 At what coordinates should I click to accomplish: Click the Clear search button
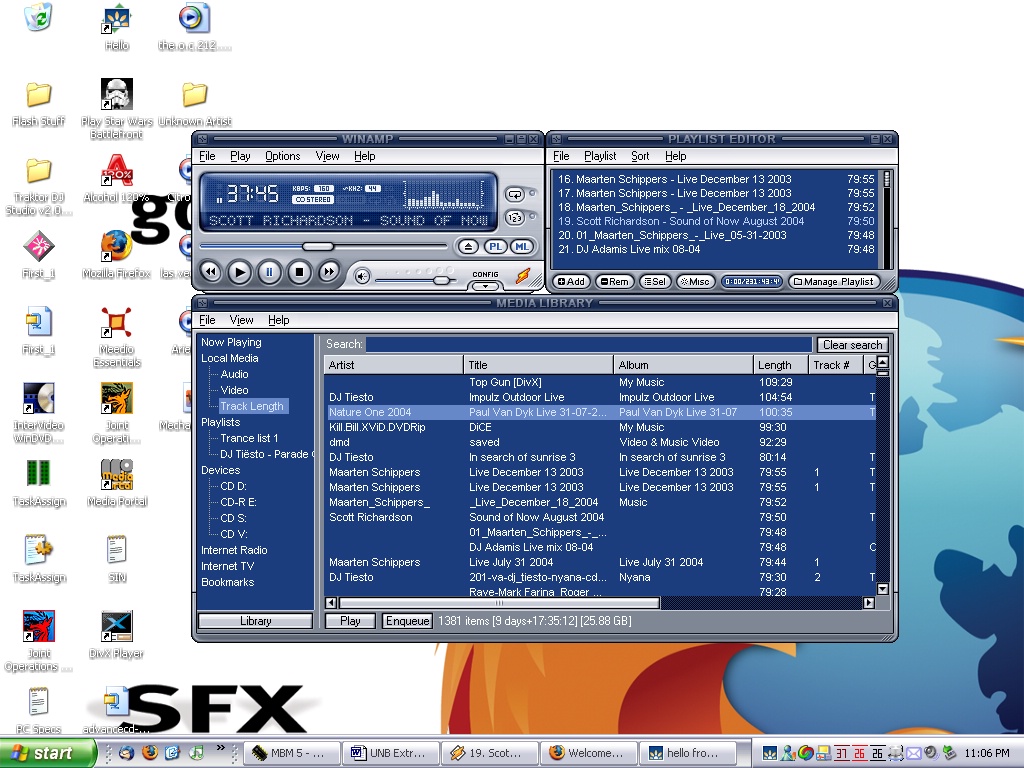pyautogui.click(x=852, y=345)
